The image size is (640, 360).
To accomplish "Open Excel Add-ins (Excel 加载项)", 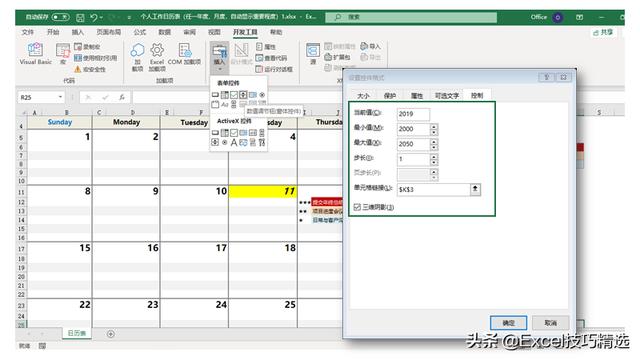I will pyautogui.click(x=157, y=57).
